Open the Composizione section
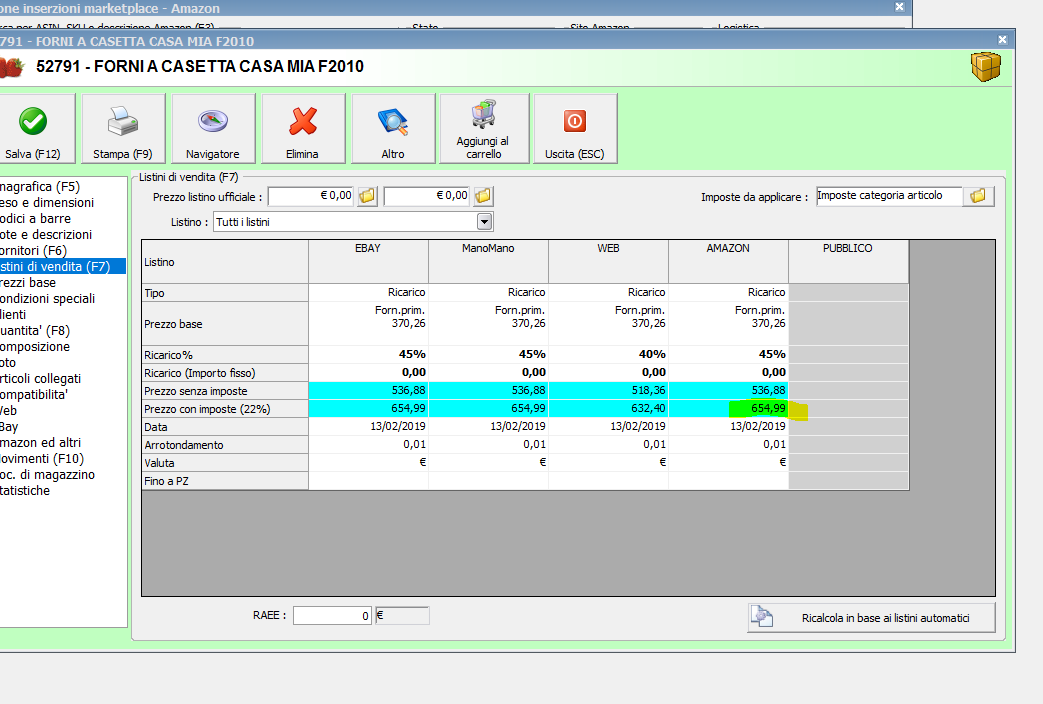Image resolution: width=1043 pixels, height=704 pixels. [35, 347]
